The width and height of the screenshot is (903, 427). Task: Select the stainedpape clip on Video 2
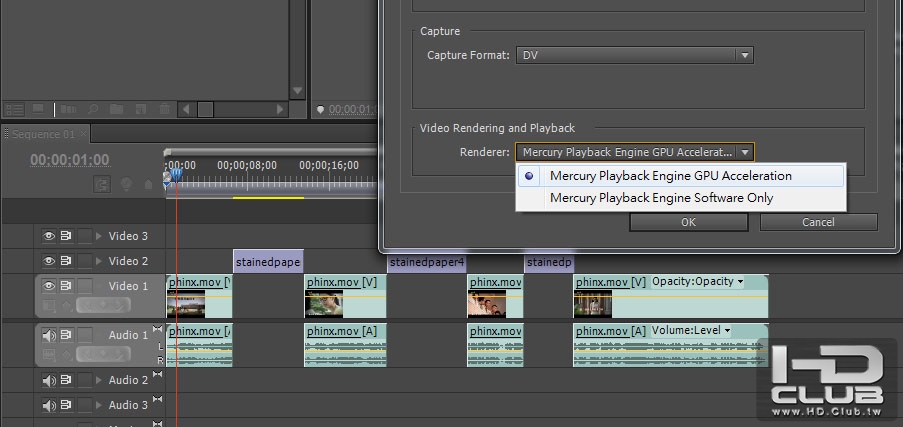(x=268, y=263)
